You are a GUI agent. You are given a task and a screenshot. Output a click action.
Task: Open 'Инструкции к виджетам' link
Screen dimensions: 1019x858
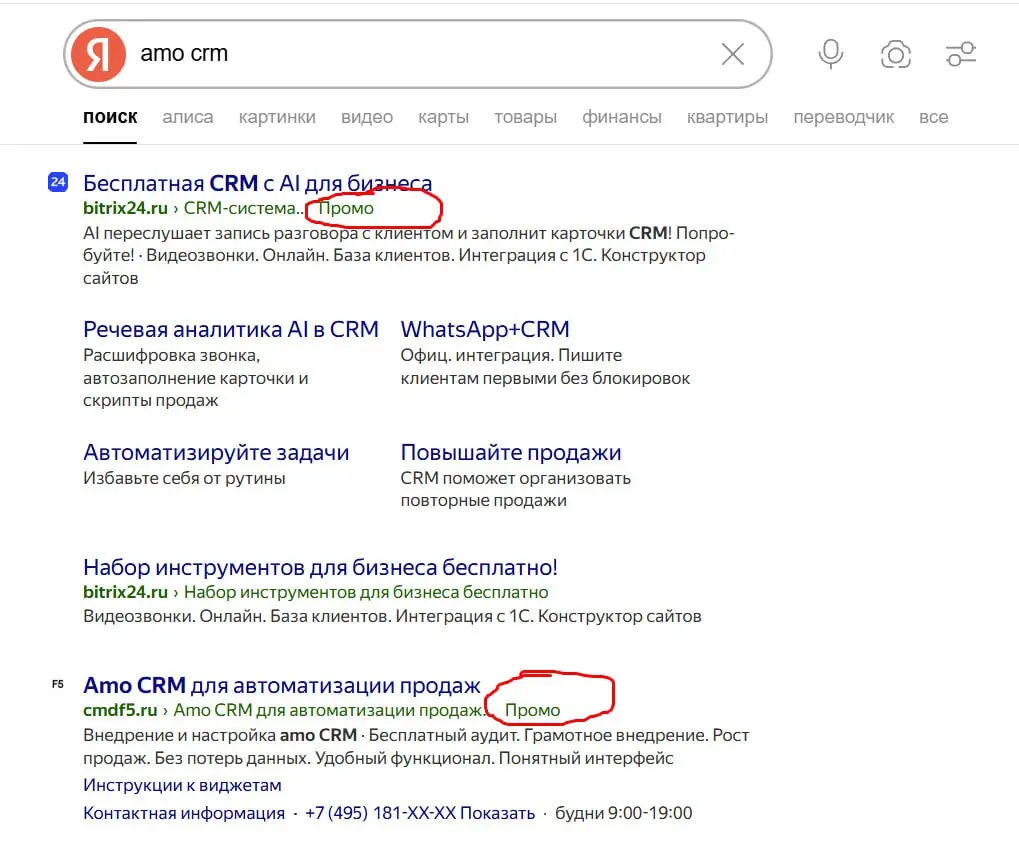[182, 785]
